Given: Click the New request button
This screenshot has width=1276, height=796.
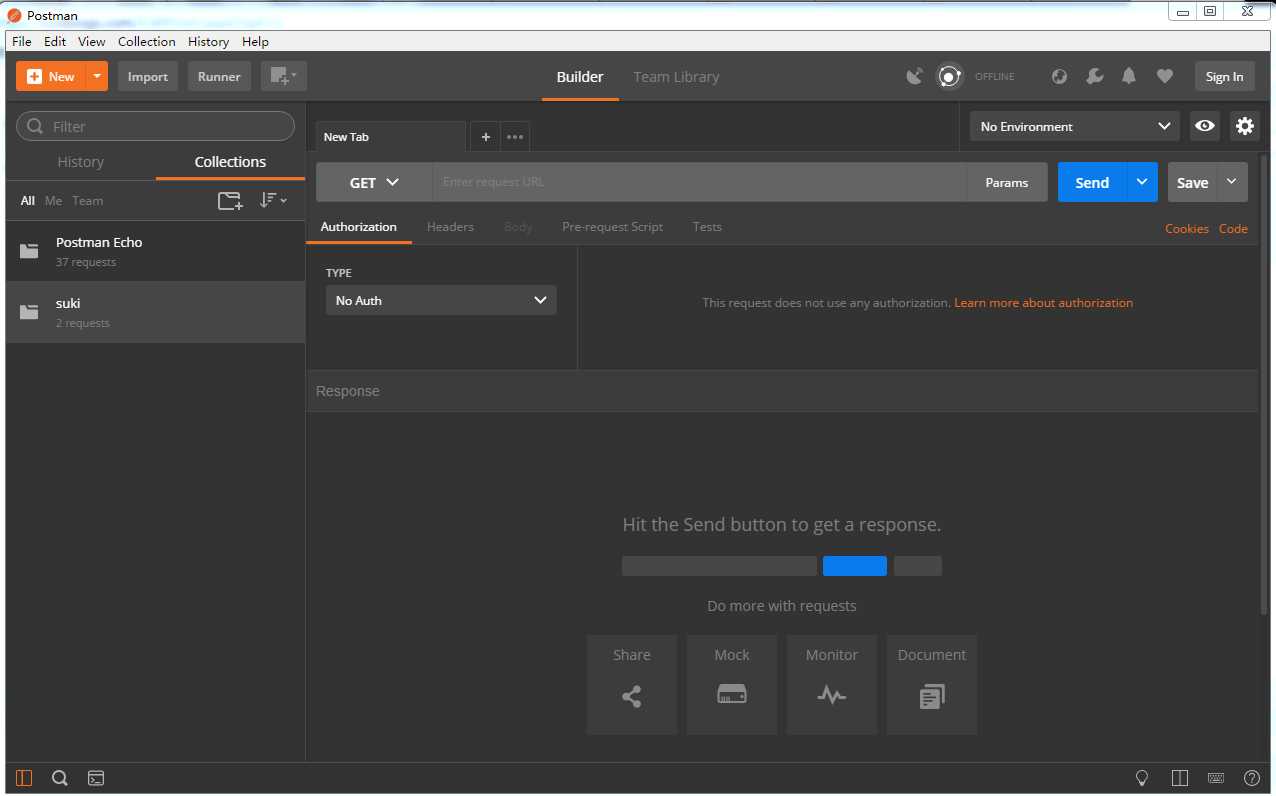Looking at the screenshot, I should point(51,77).
